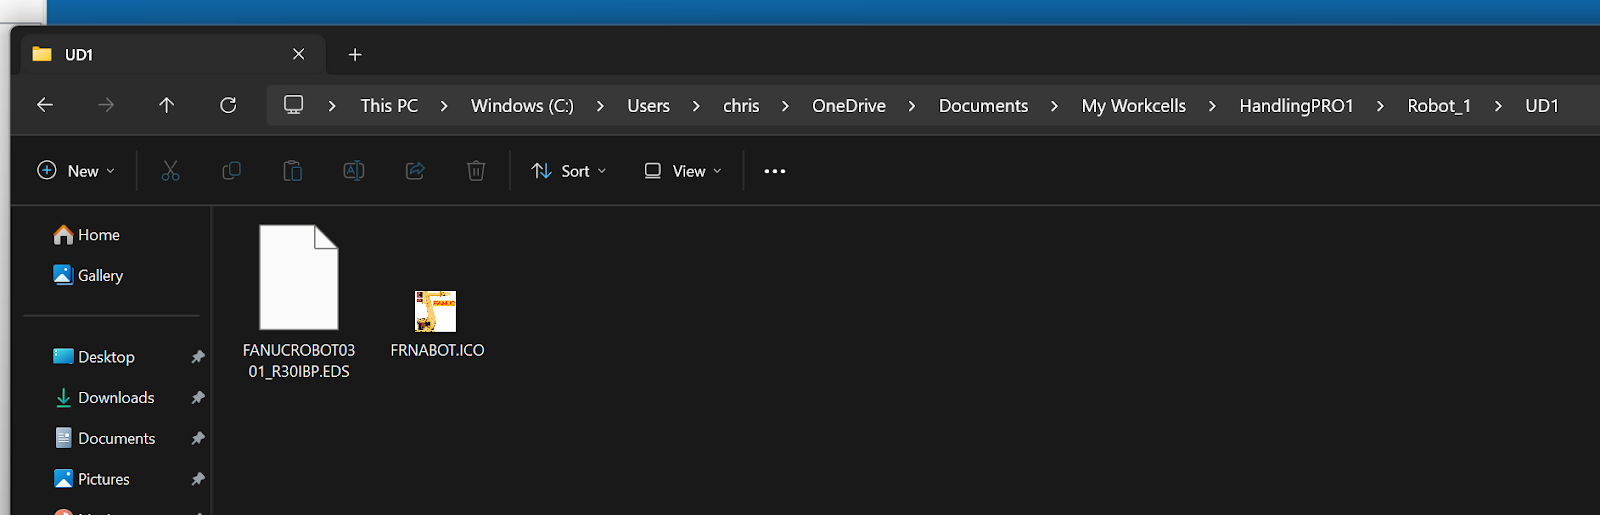Click the pin icon next to Desktop
This screenshot has width=1600, height=515.
coord(198,357)
